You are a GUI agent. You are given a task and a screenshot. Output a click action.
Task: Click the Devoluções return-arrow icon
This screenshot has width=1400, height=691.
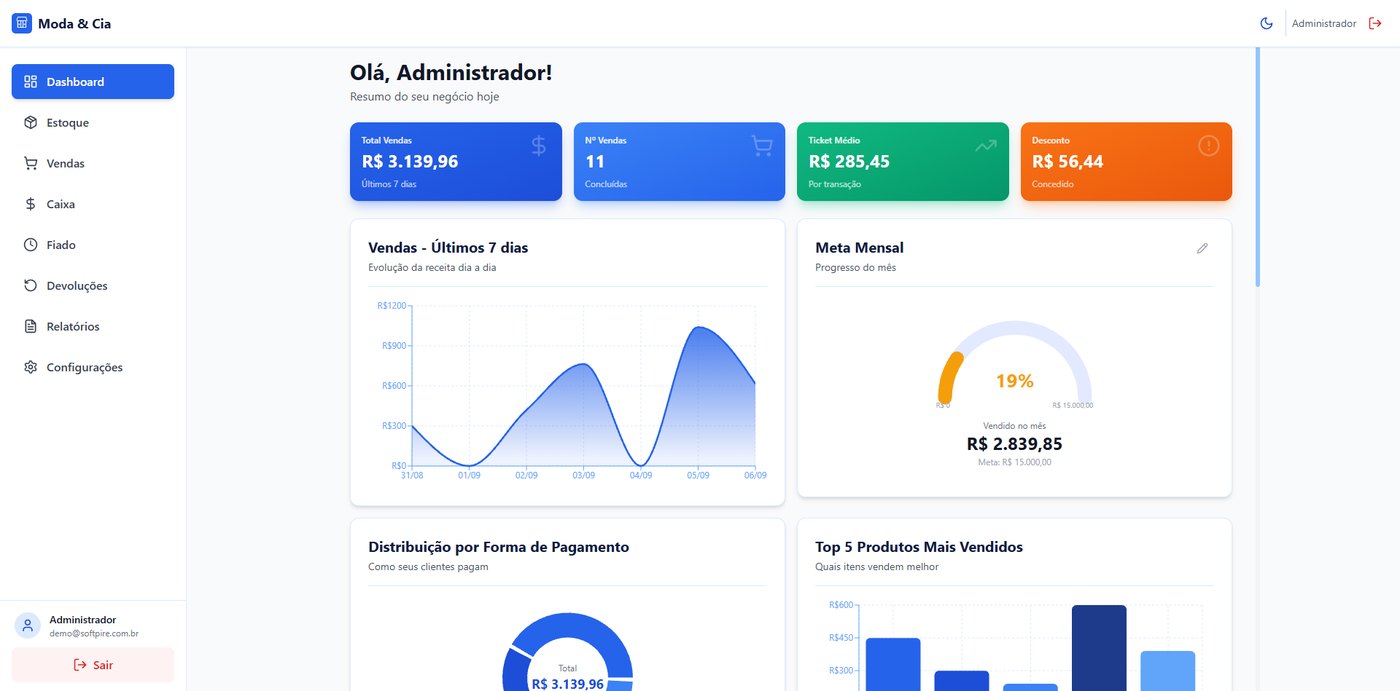click(x=30, y=286)
